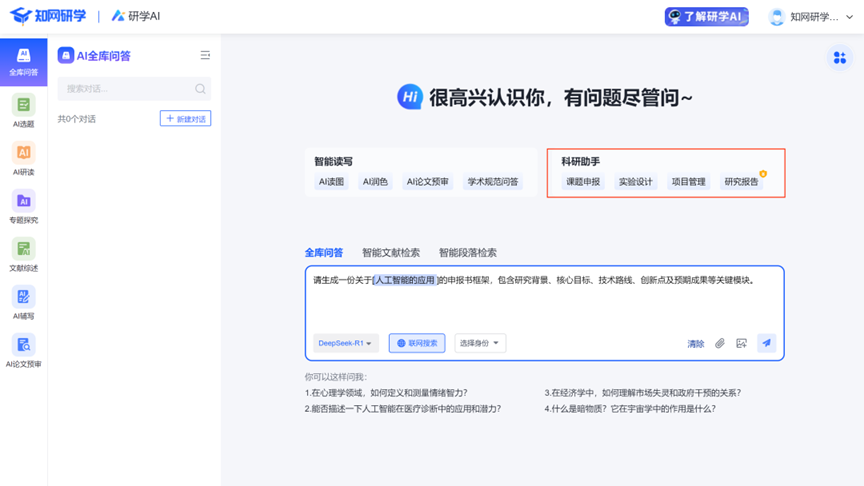The width and height of the screenshot is (864, 486).
Task: Collapse the conversation list panel
Action: (x=205, y=56)
